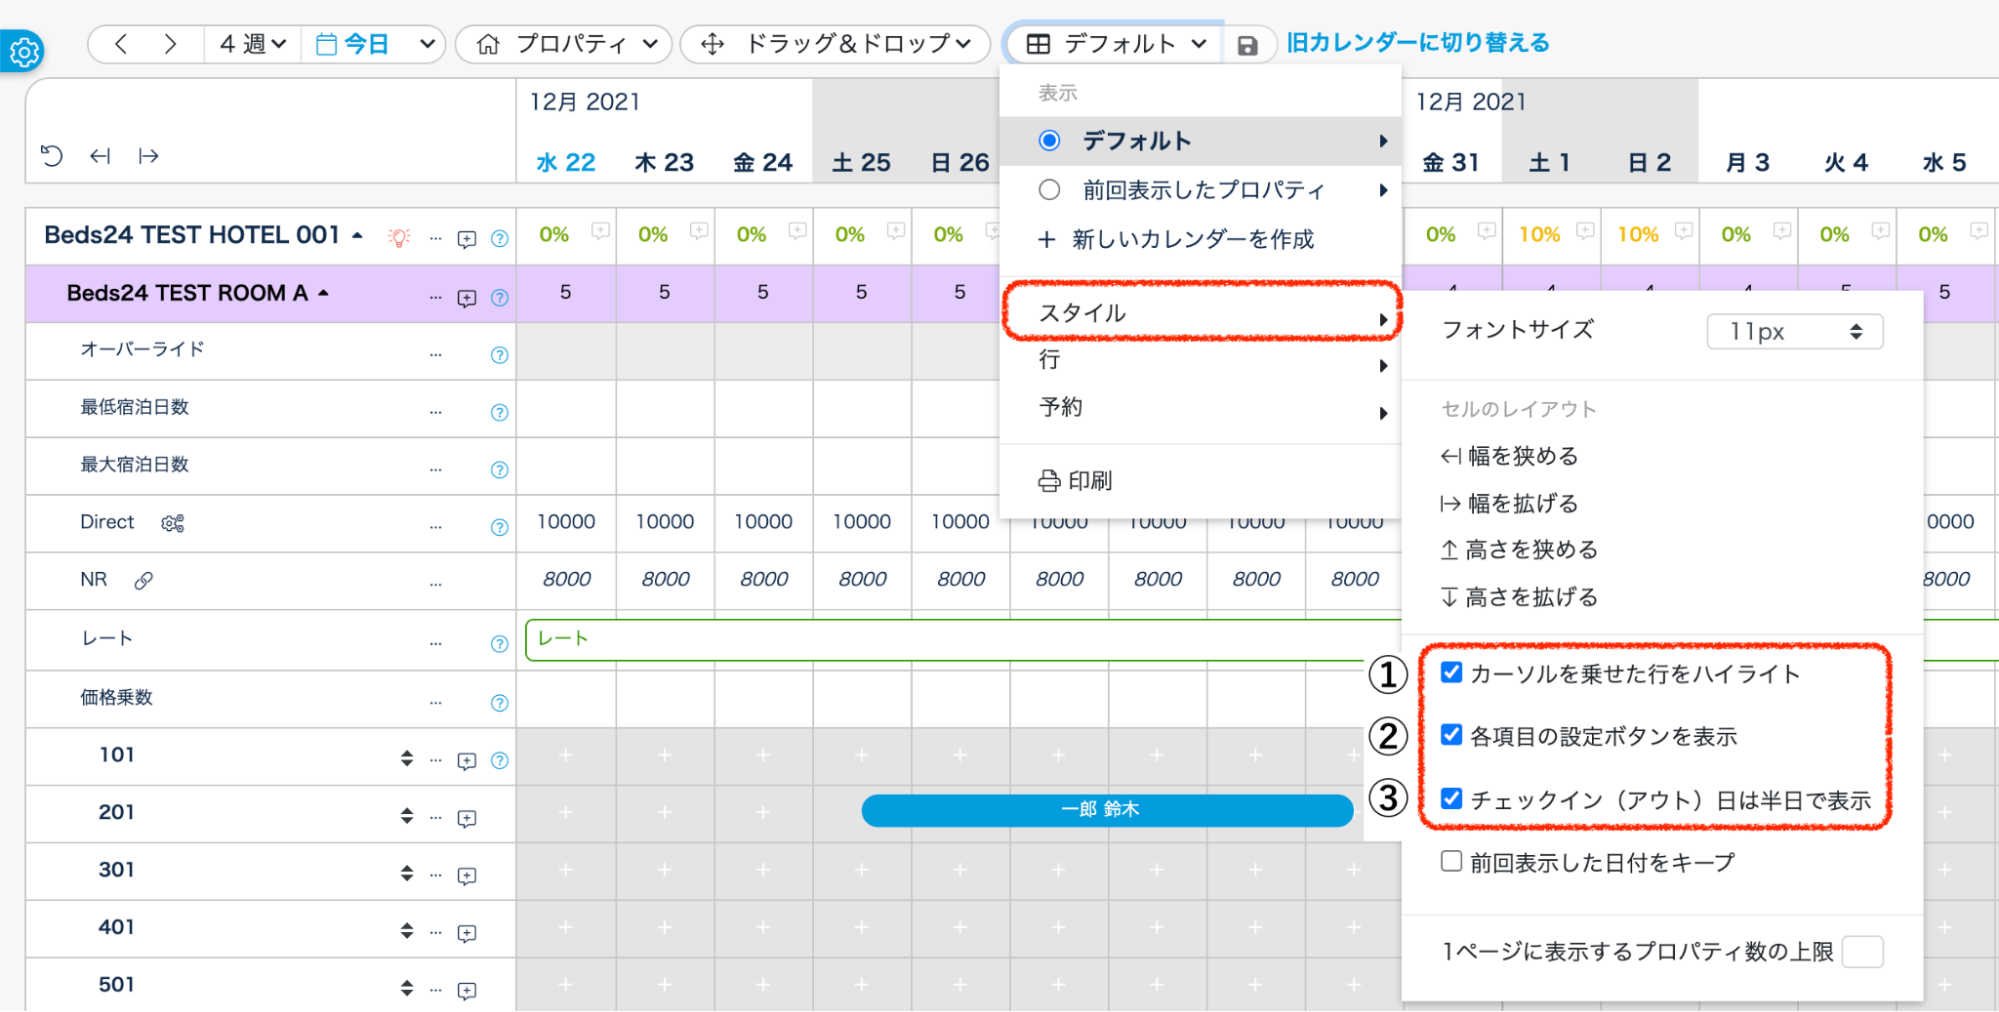Open the プロパティ dropdown in toolbar
Viewport: 1999px width, 1012px height.
coord(565,44)
